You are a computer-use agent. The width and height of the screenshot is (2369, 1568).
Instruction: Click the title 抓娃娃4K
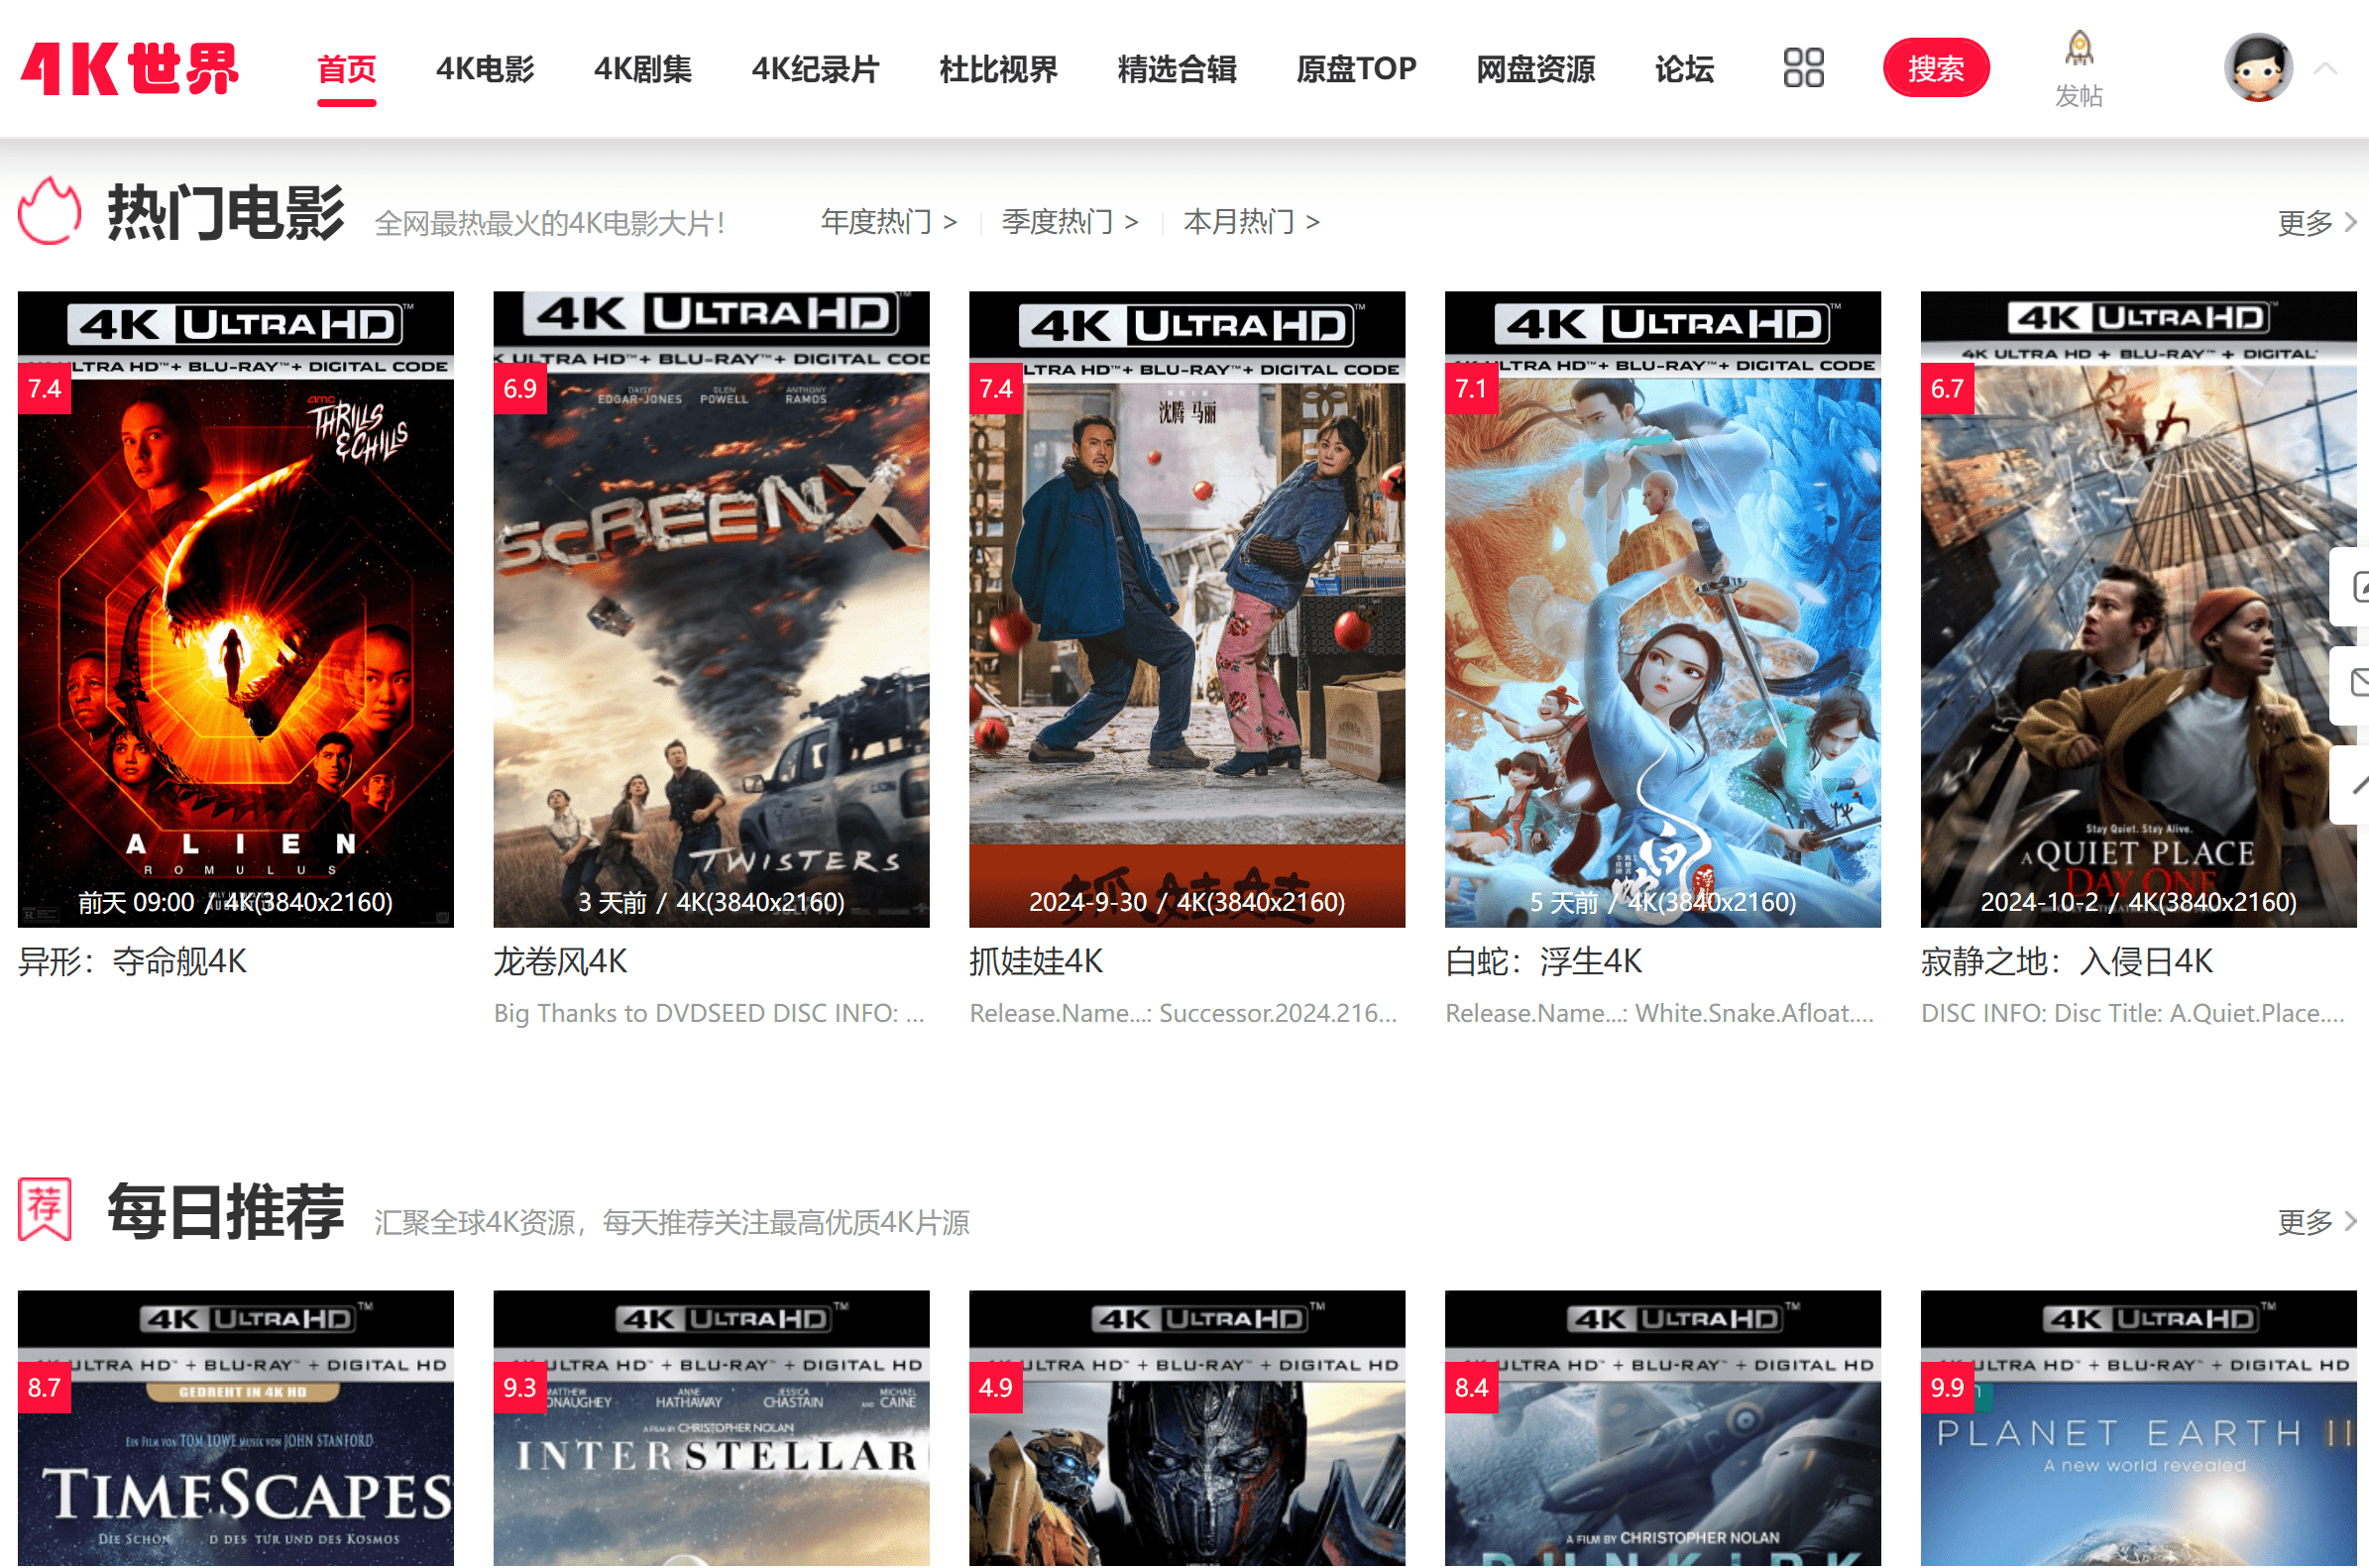[1036, 961]
